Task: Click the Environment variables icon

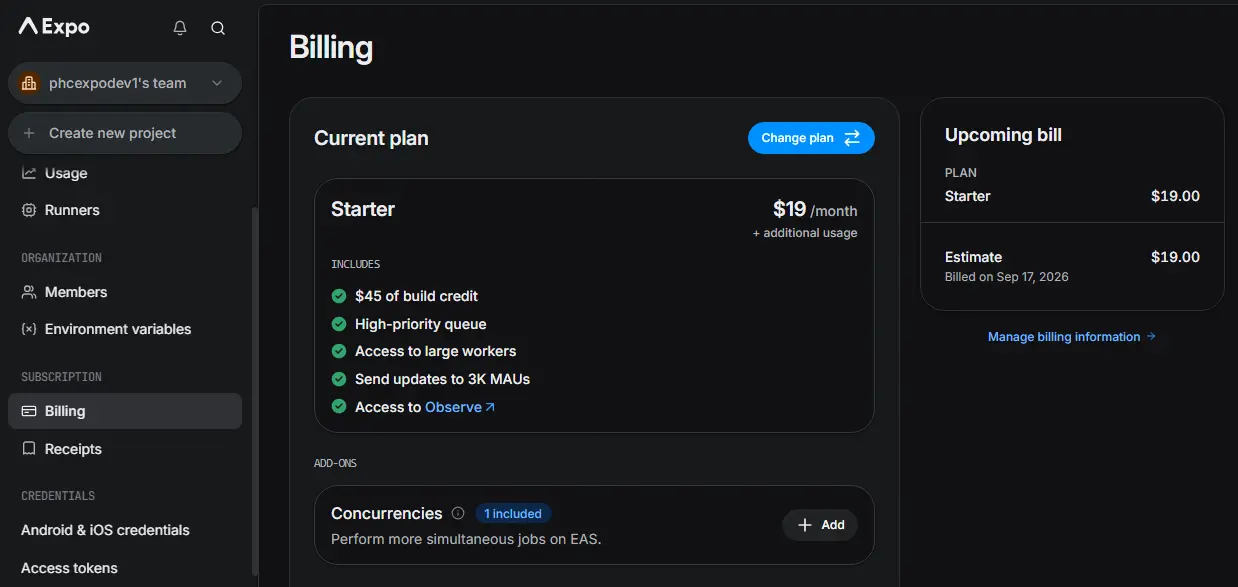Action: [x=29, y=329]
